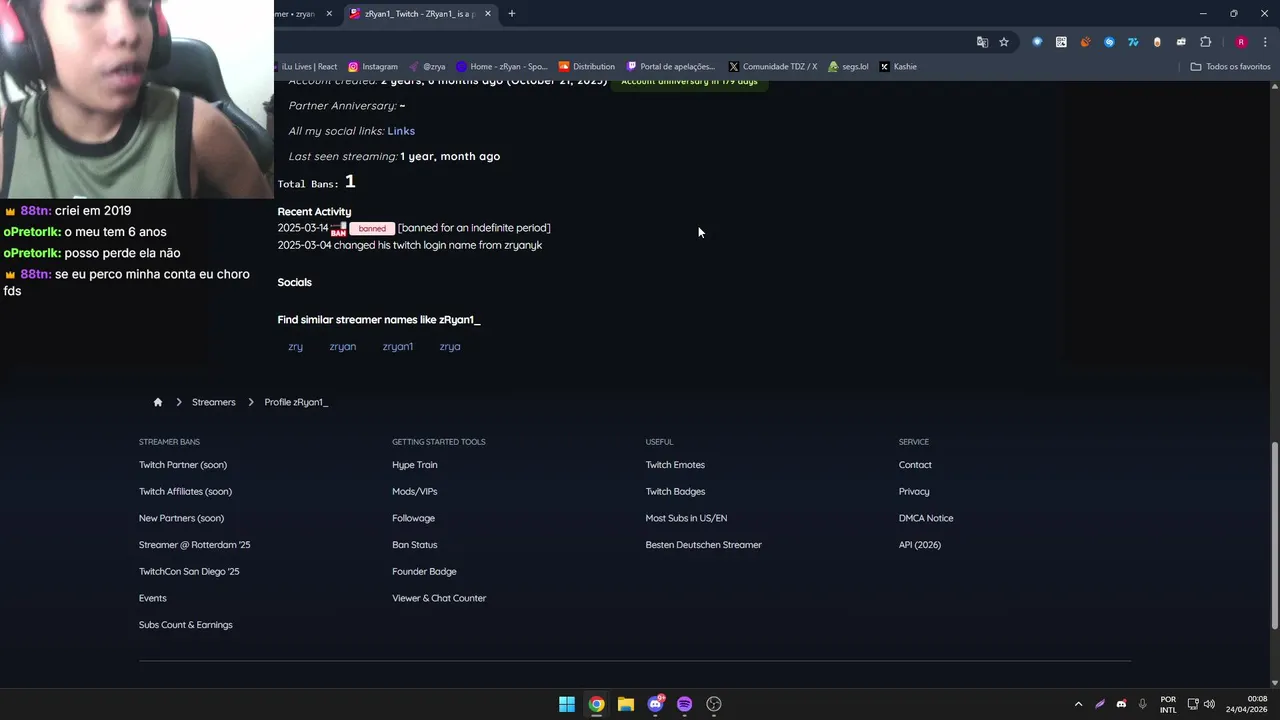Close the first partially visible tab
This screenshot has height=720, width=1280.
pos(329,14)
